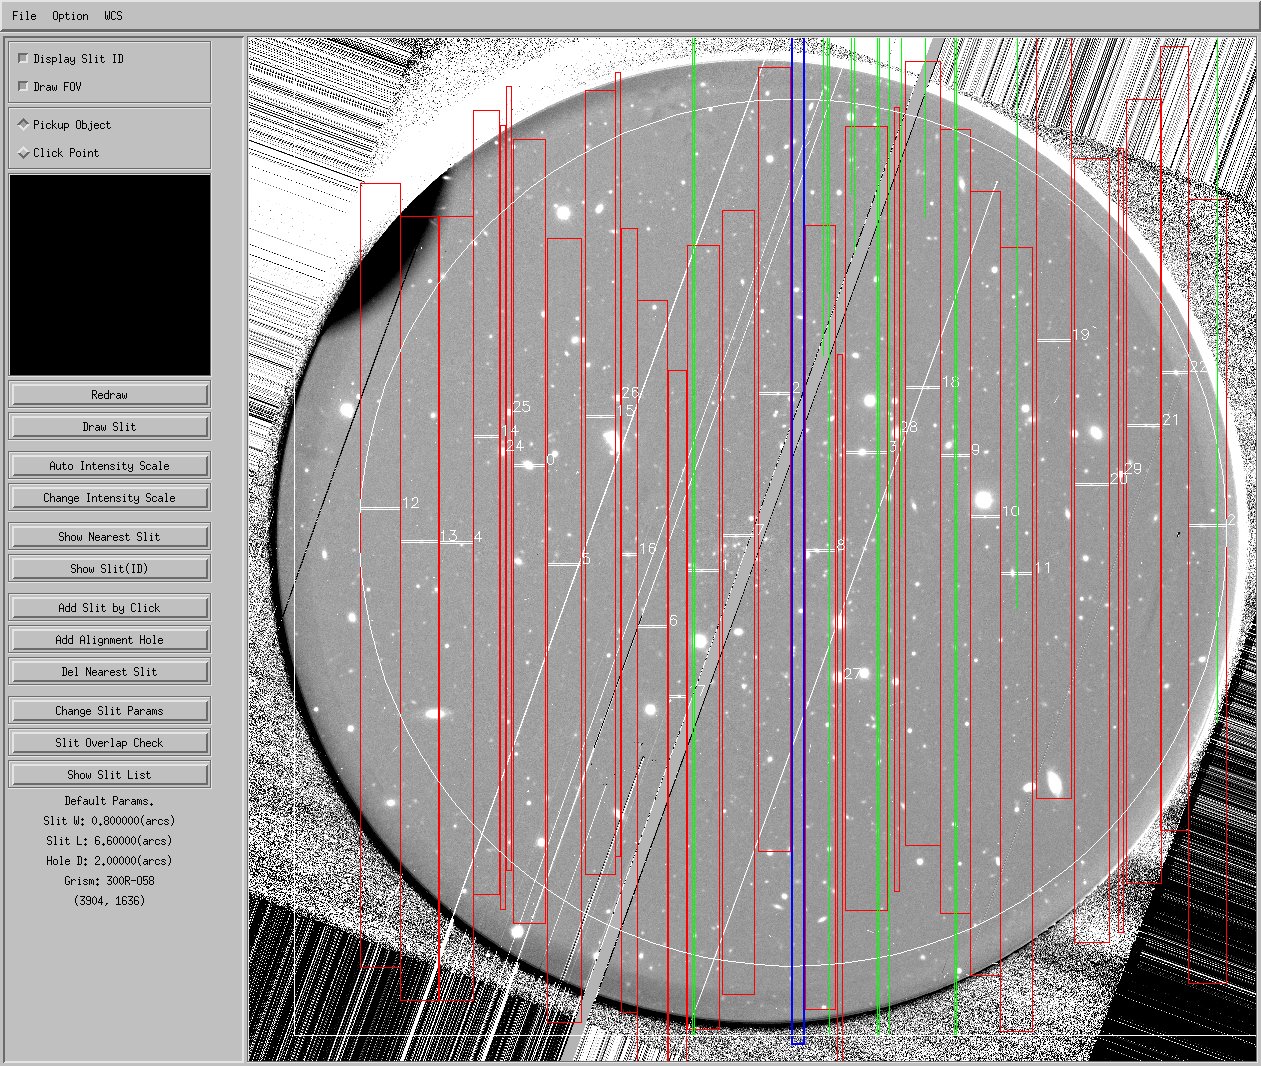1261x1066 pixels.
Task: Apply Auto Intensity Scale
Action: pyautogui.click(x=109, y=465)
